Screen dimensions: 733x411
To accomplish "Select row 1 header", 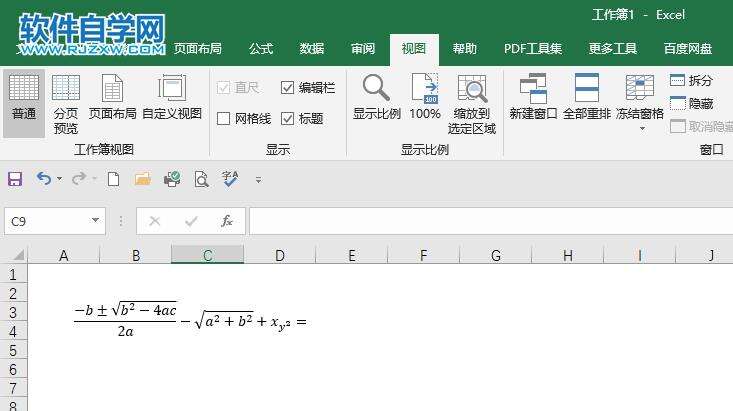I will pyautogui.click(x=13, y=274).
